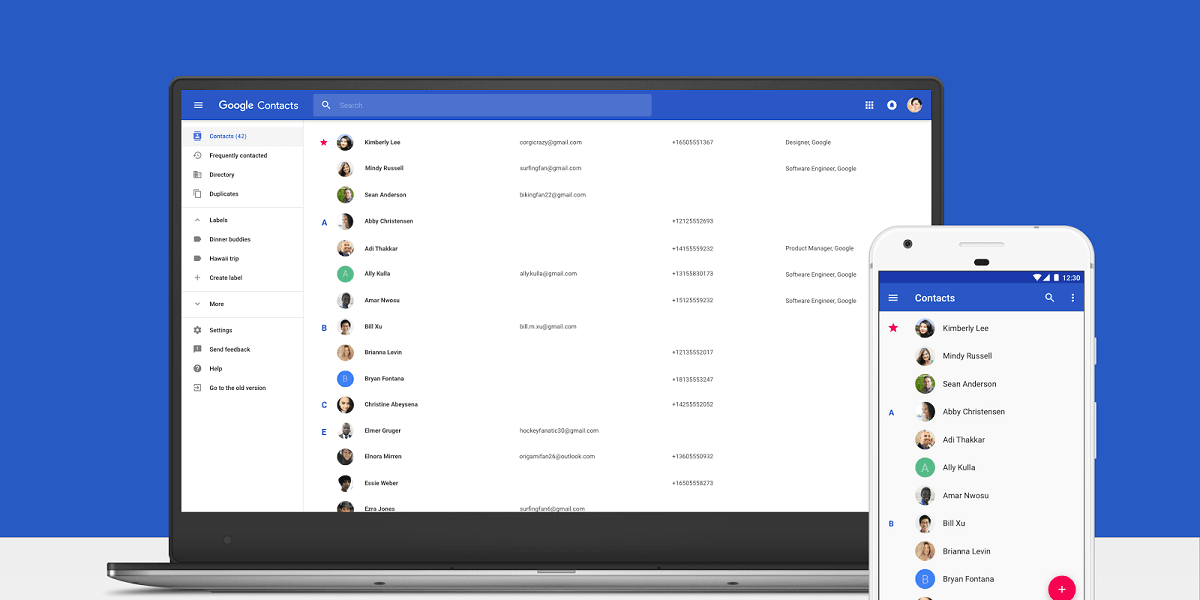
Task: Open the three-dot overflow menu on phone
Action: tap(1073, 298)
